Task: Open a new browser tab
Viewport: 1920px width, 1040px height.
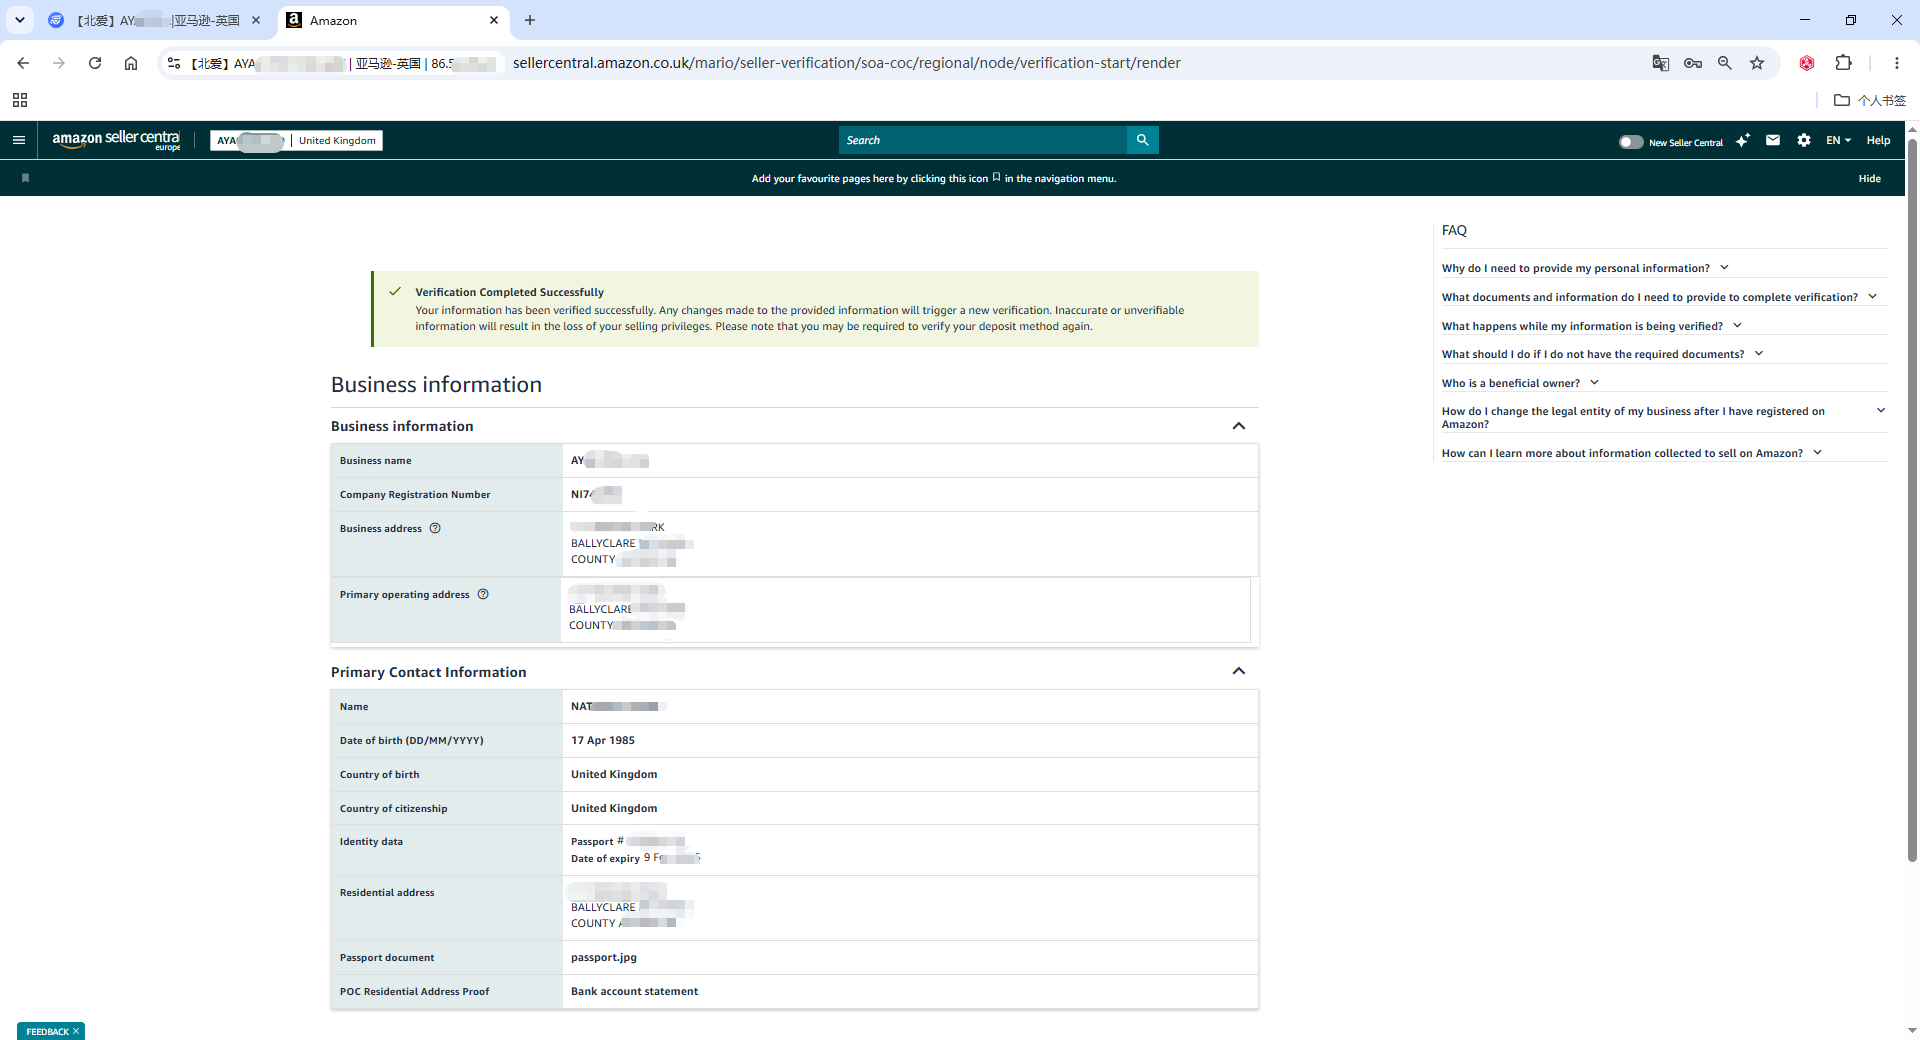Action: pos(530,20)
